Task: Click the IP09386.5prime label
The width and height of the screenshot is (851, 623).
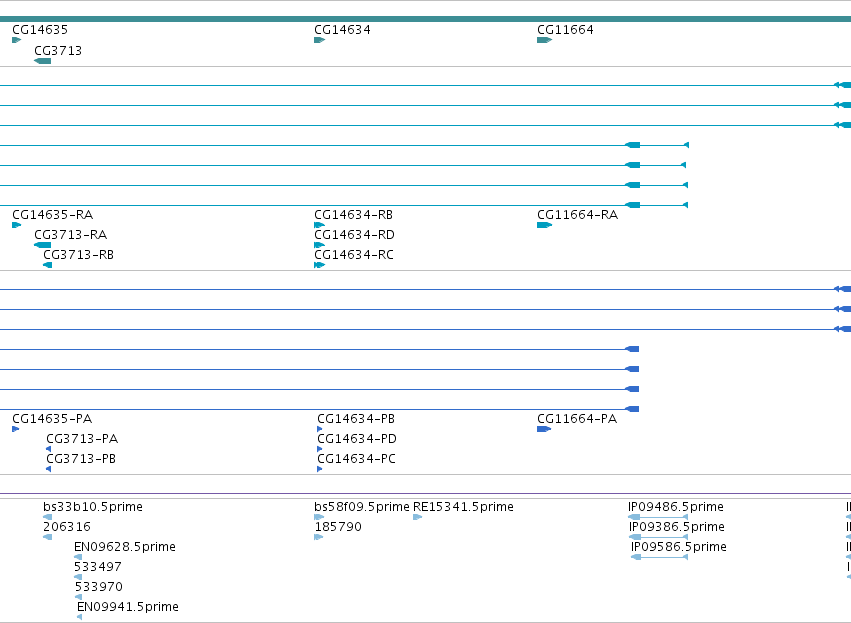Action: click(677, 527)
